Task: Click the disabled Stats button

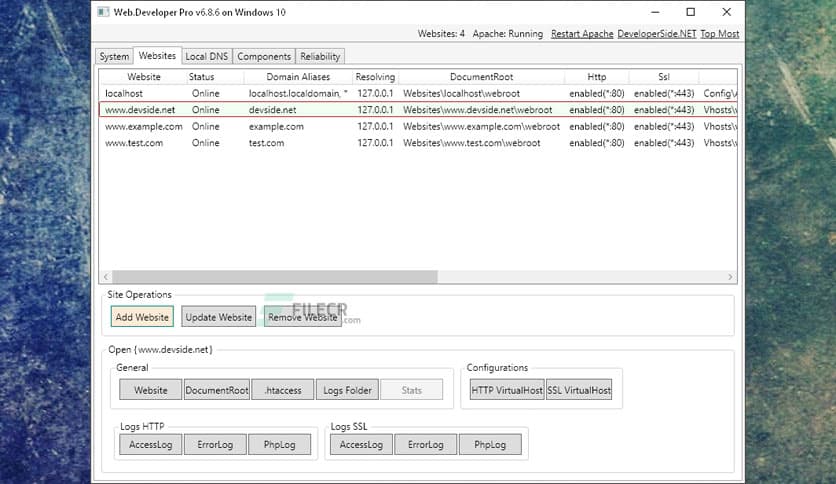Action: (411, 390)
